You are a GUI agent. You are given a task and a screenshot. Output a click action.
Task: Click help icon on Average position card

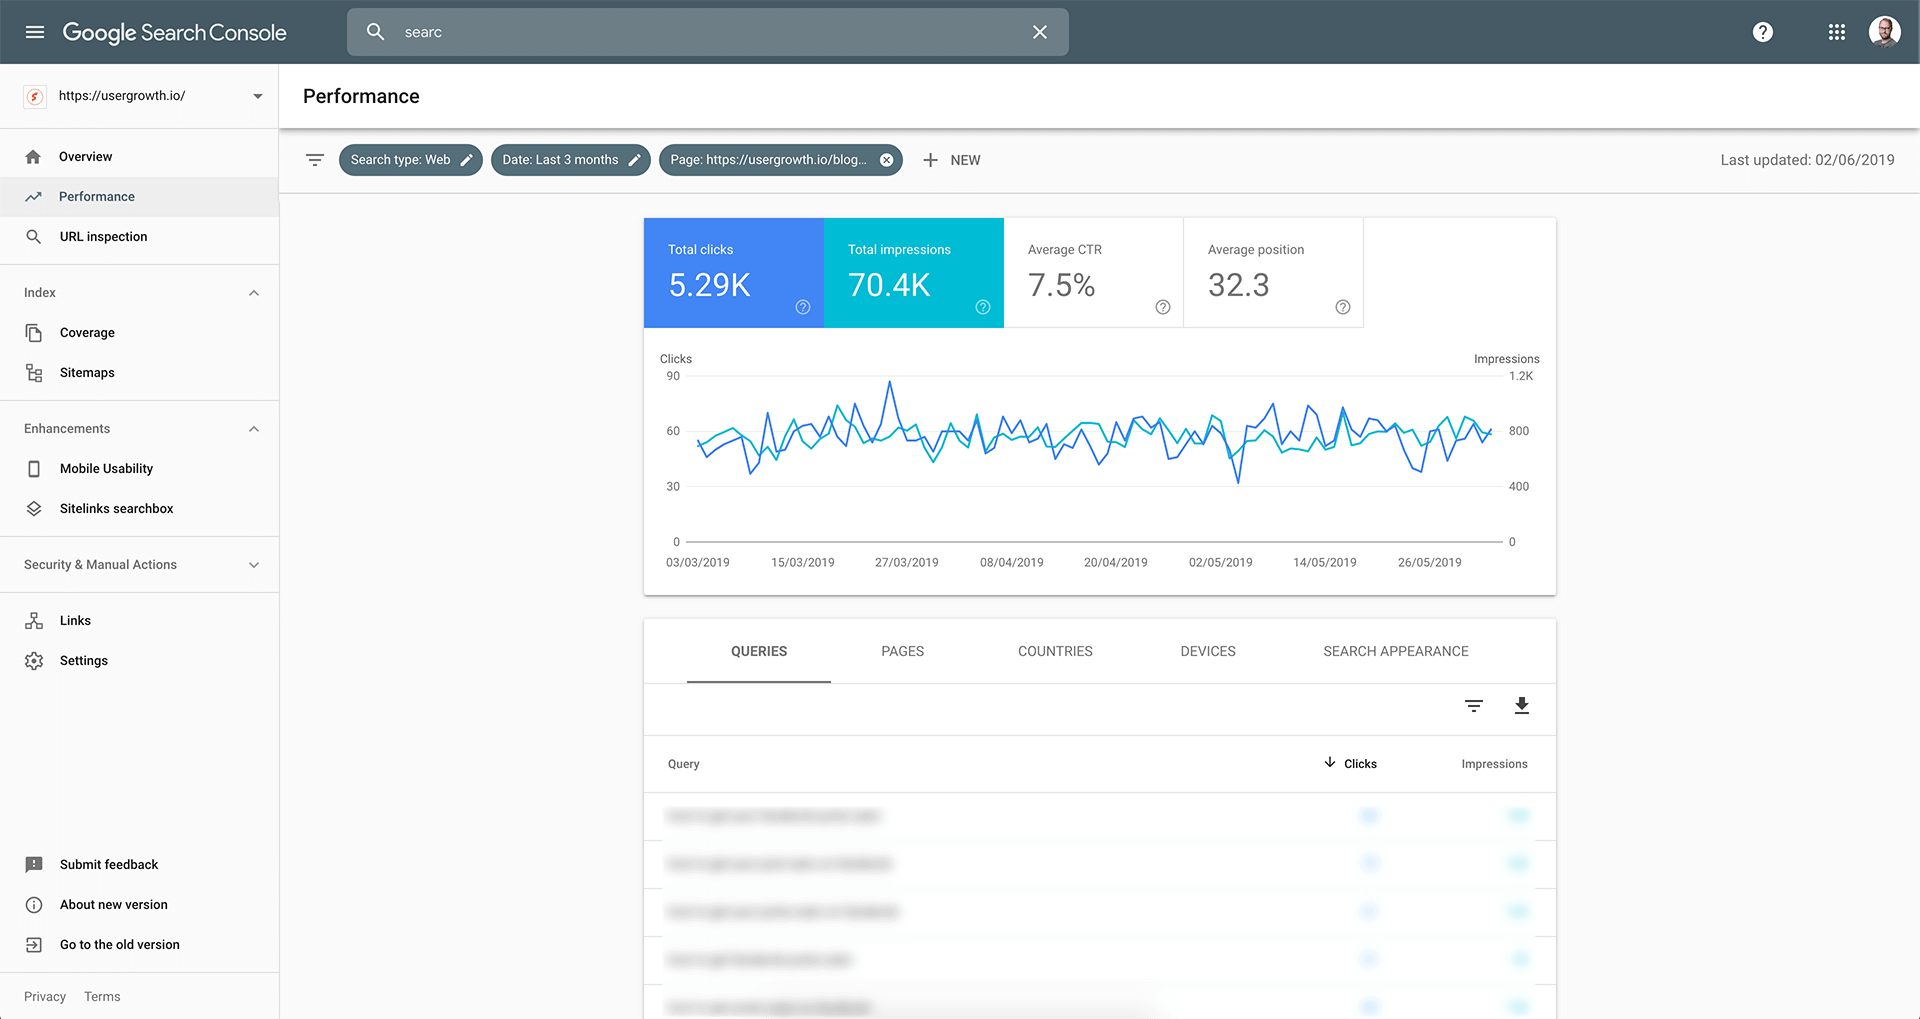tap(1343, 307)
